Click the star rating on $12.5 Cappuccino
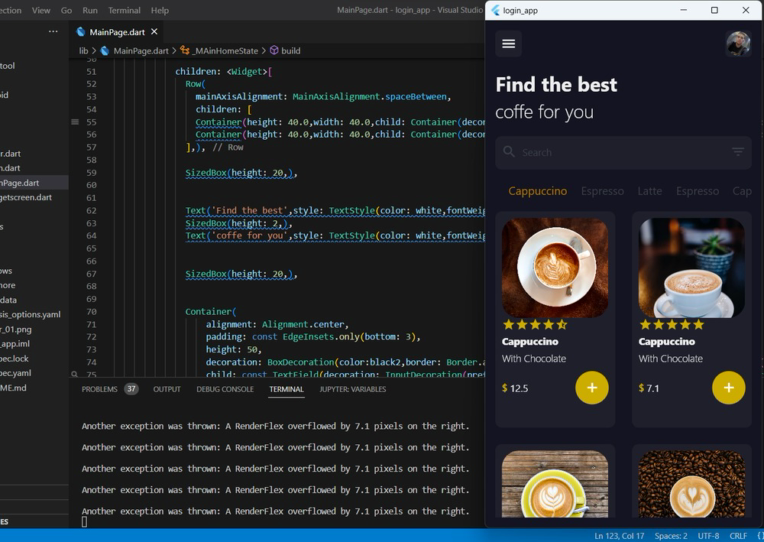The width and height of the screenshot is (764, 542). 535,324
